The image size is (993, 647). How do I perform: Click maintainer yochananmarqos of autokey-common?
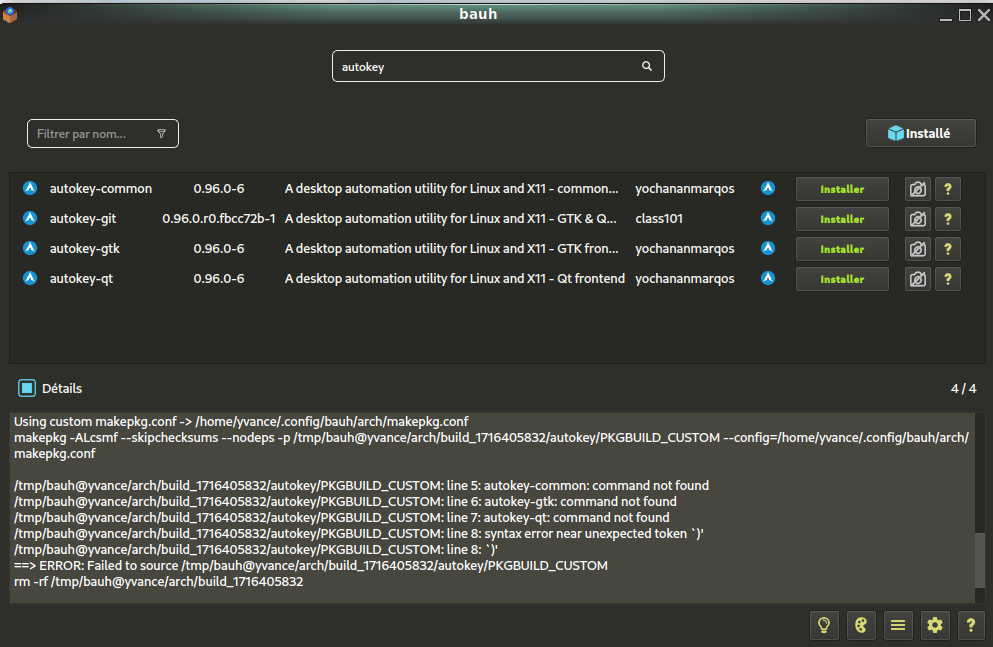(x=685, y=189)
